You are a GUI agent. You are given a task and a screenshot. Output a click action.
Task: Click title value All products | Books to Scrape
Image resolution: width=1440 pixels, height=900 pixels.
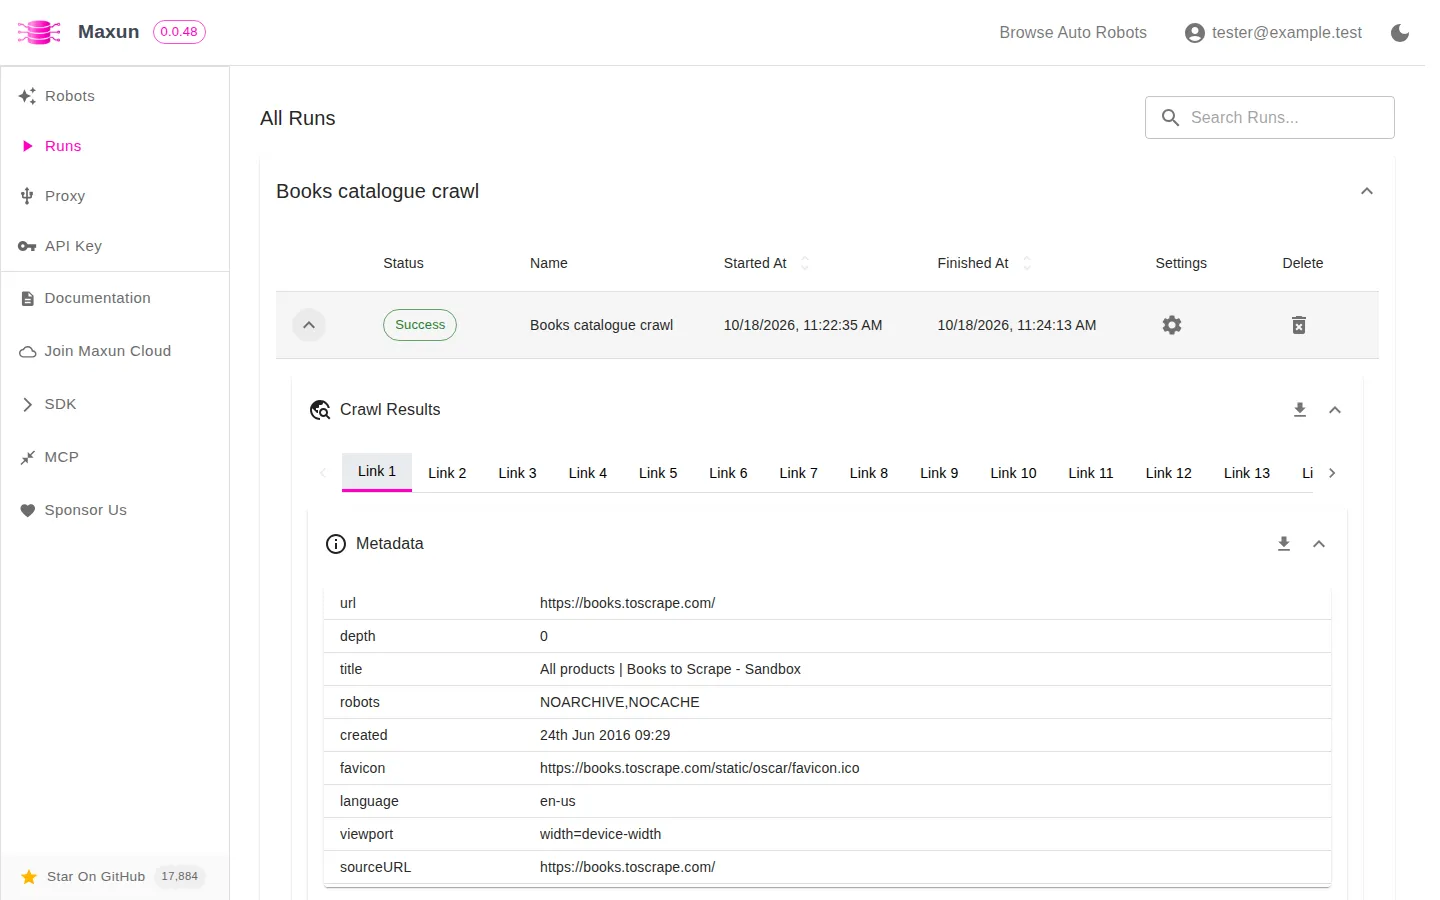(670, 669)
